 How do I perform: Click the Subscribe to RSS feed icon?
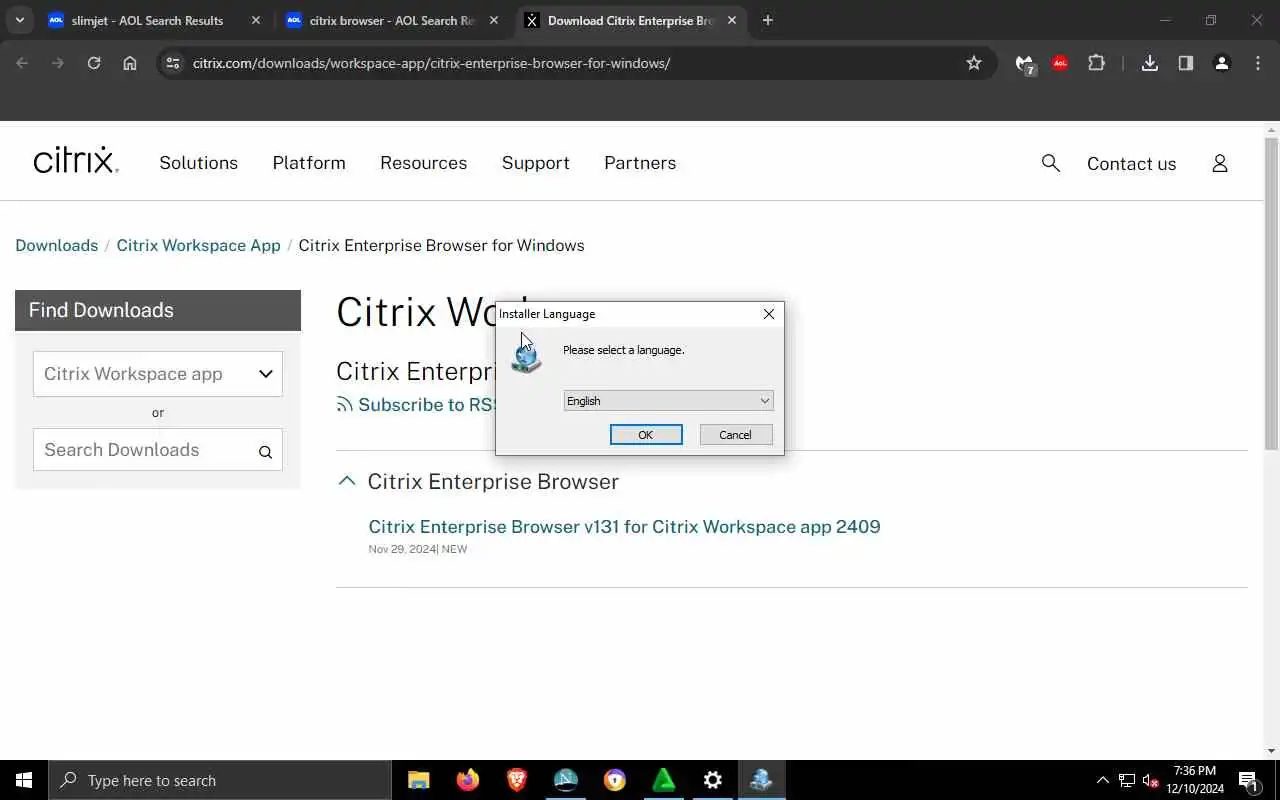point(345,404)
